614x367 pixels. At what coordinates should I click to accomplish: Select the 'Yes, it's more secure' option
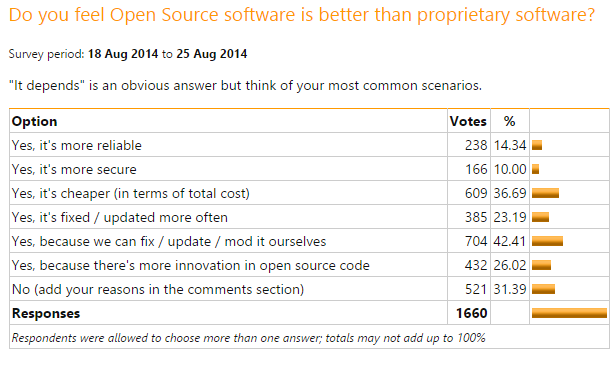[74, 169]
